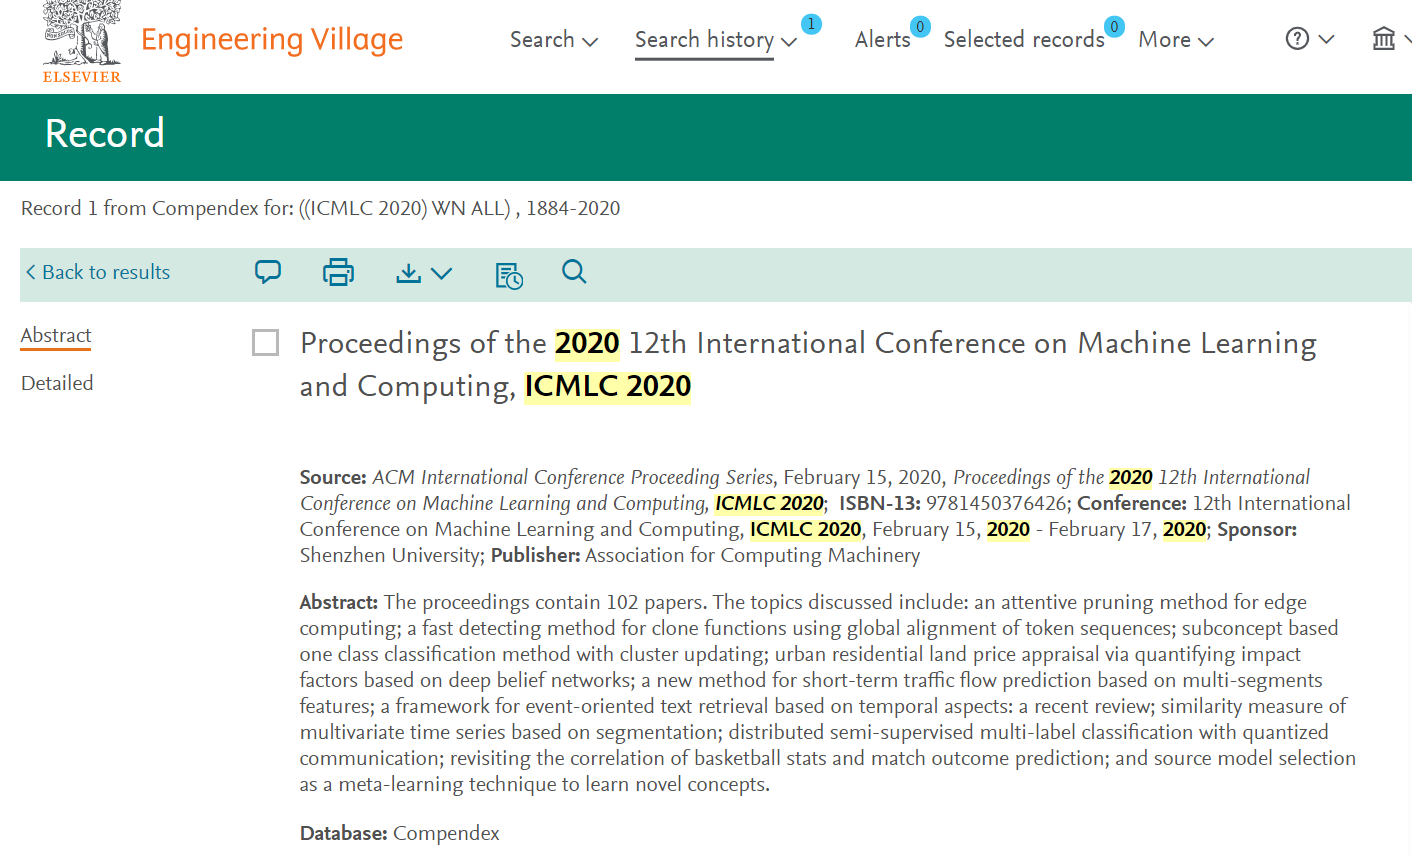1412x855 pixels.
Task: Click the Selected records count badge
Action: tap(1114, 27)
